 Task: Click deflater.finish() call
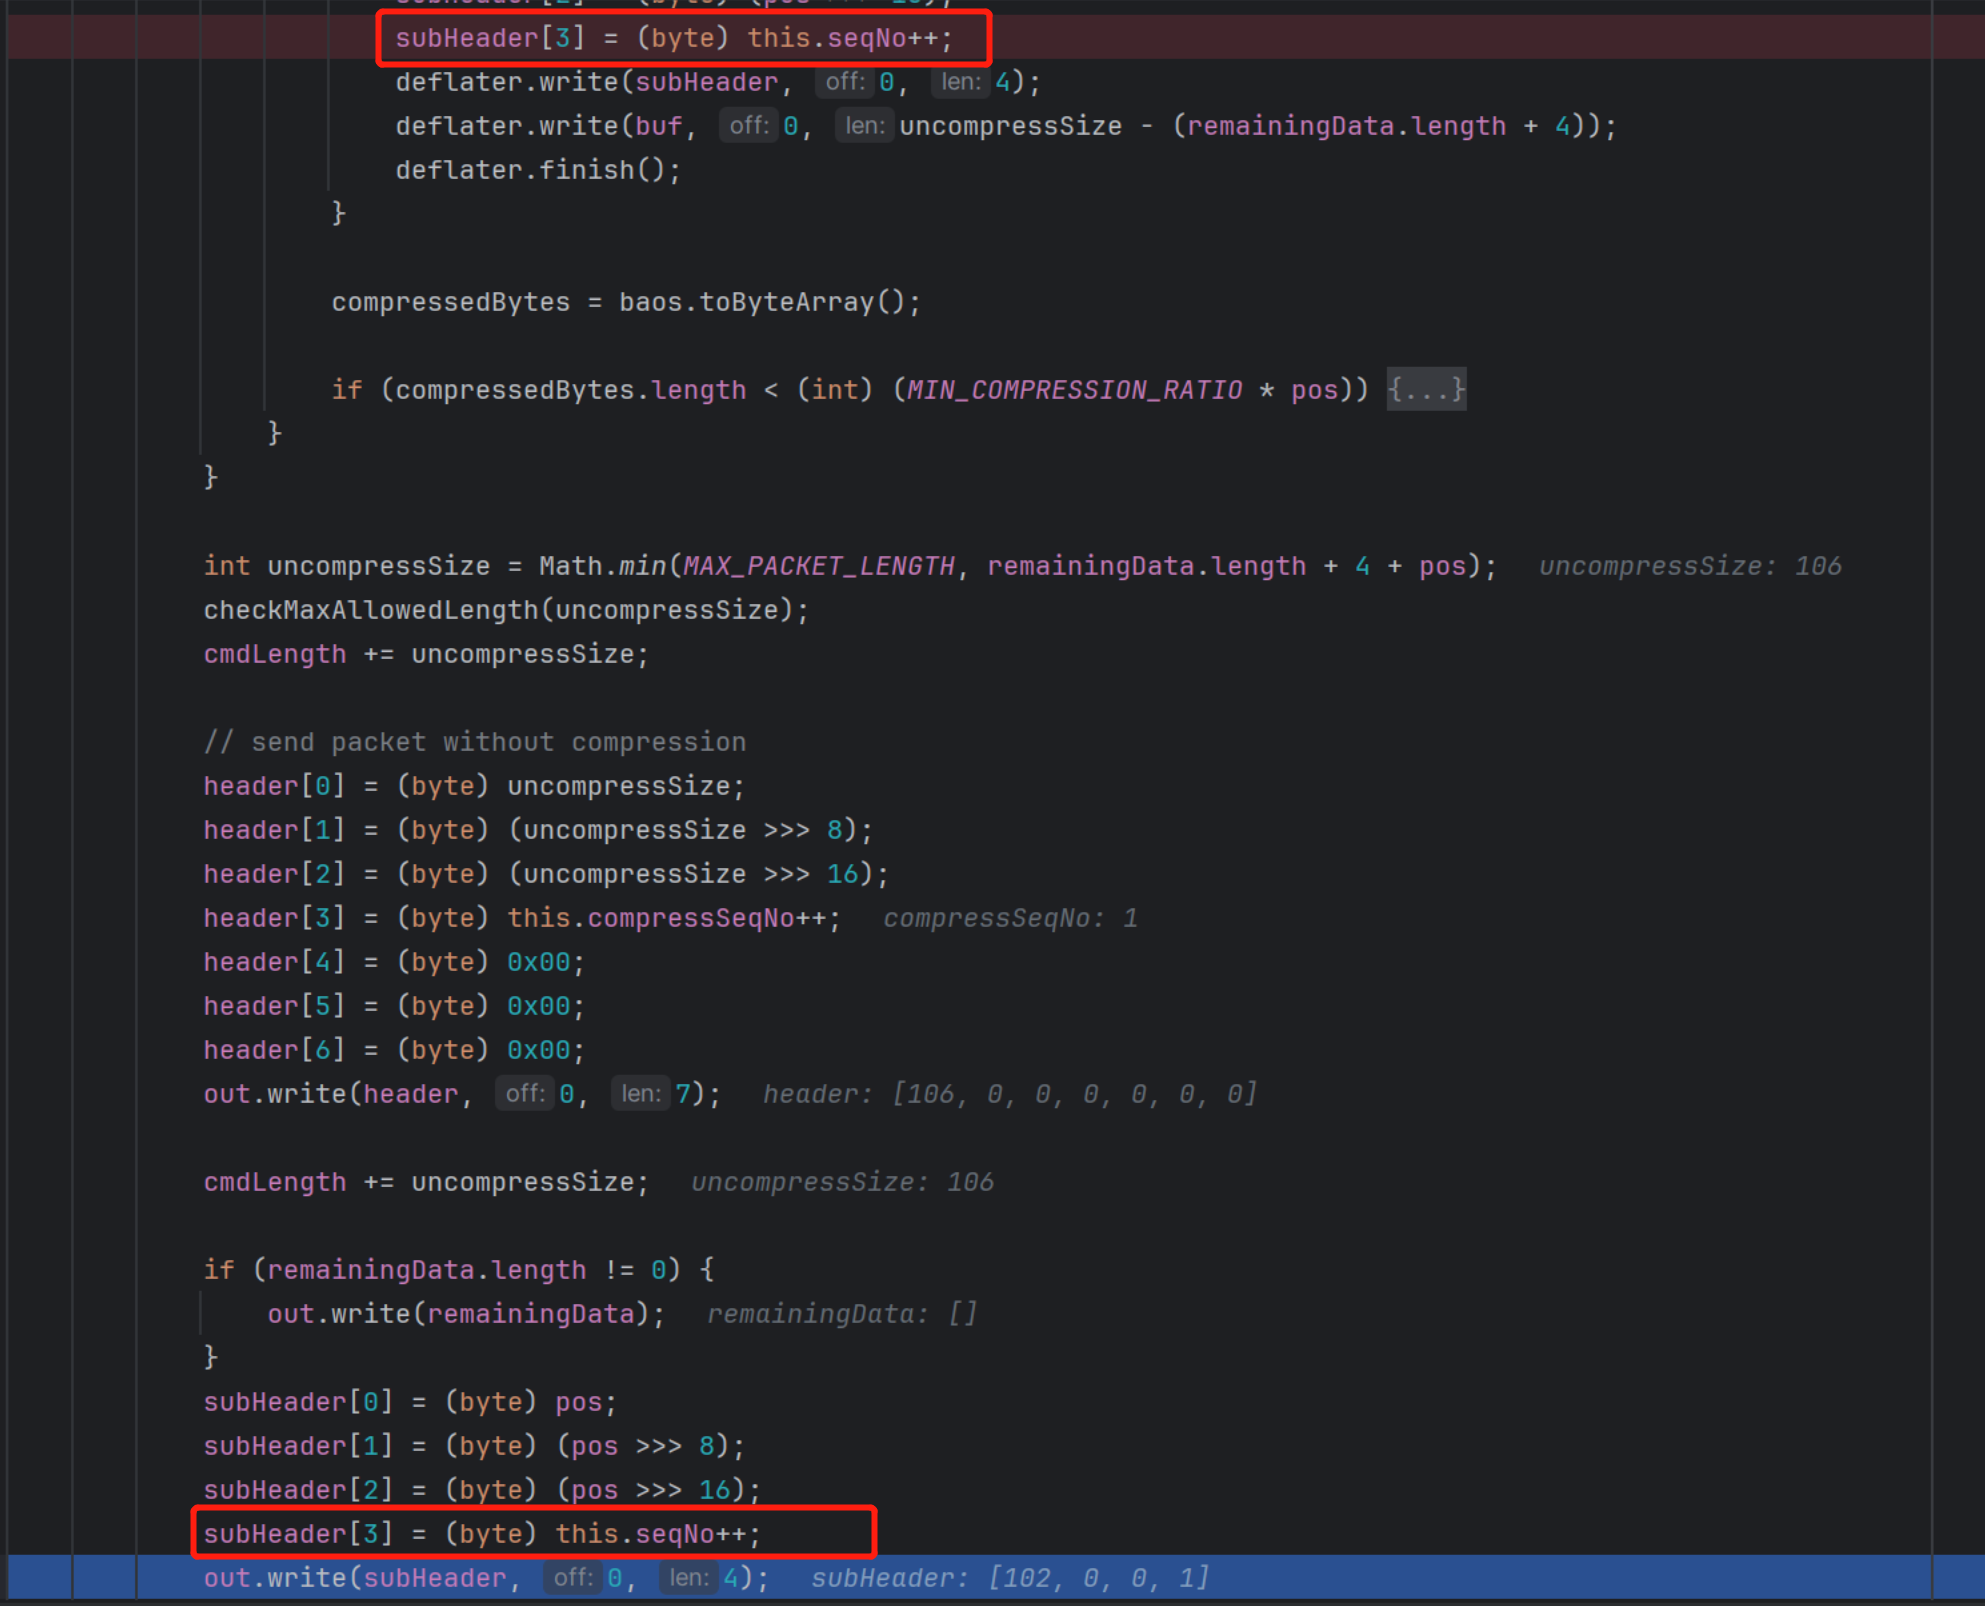(537, 170)
